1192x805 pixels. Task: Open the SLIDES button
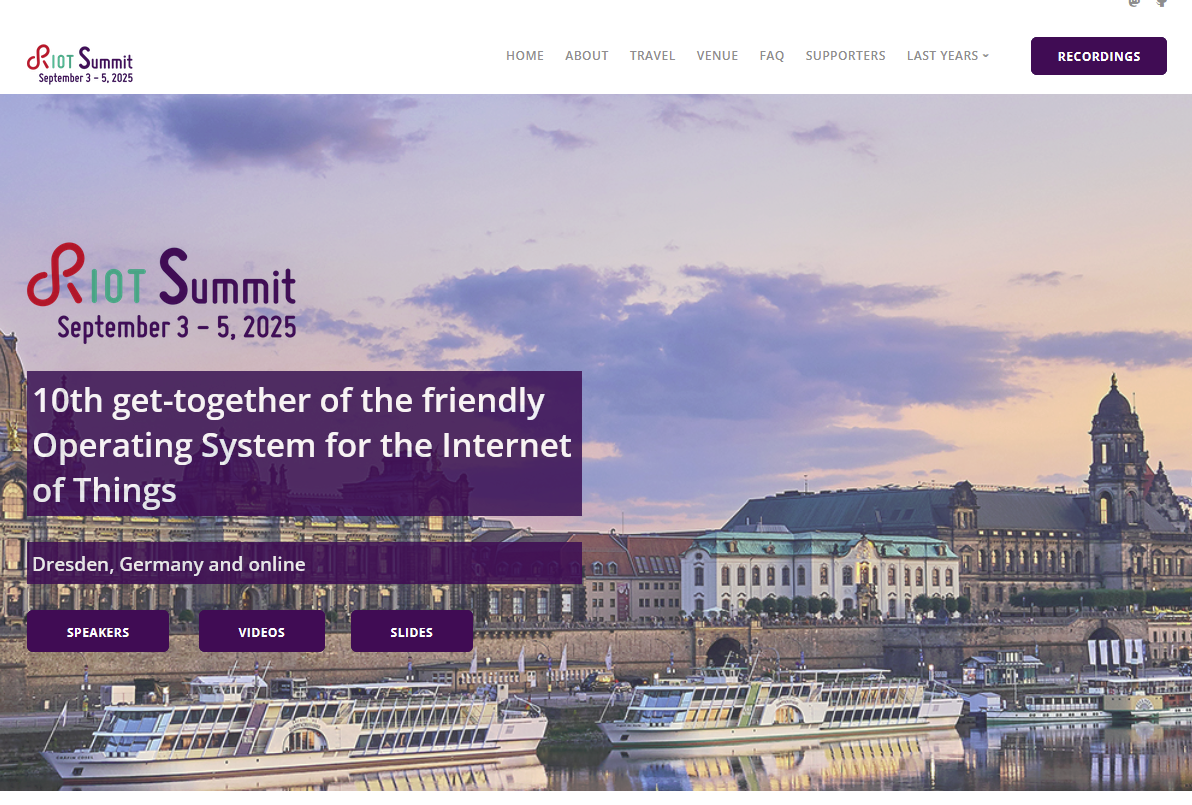(411, 632)
